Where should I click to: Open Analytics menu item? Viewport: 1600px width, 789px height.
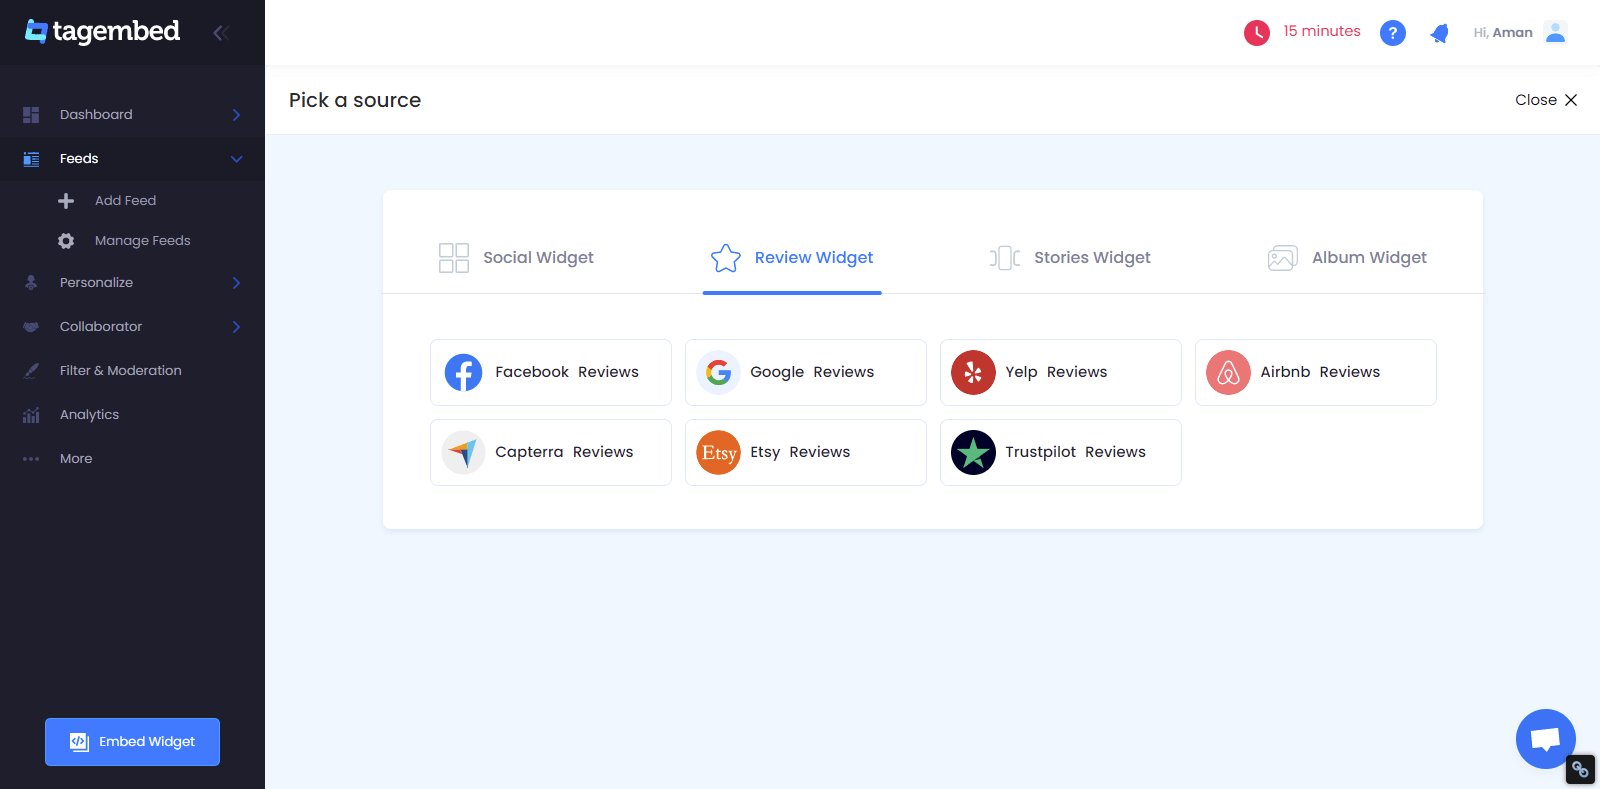89,415
